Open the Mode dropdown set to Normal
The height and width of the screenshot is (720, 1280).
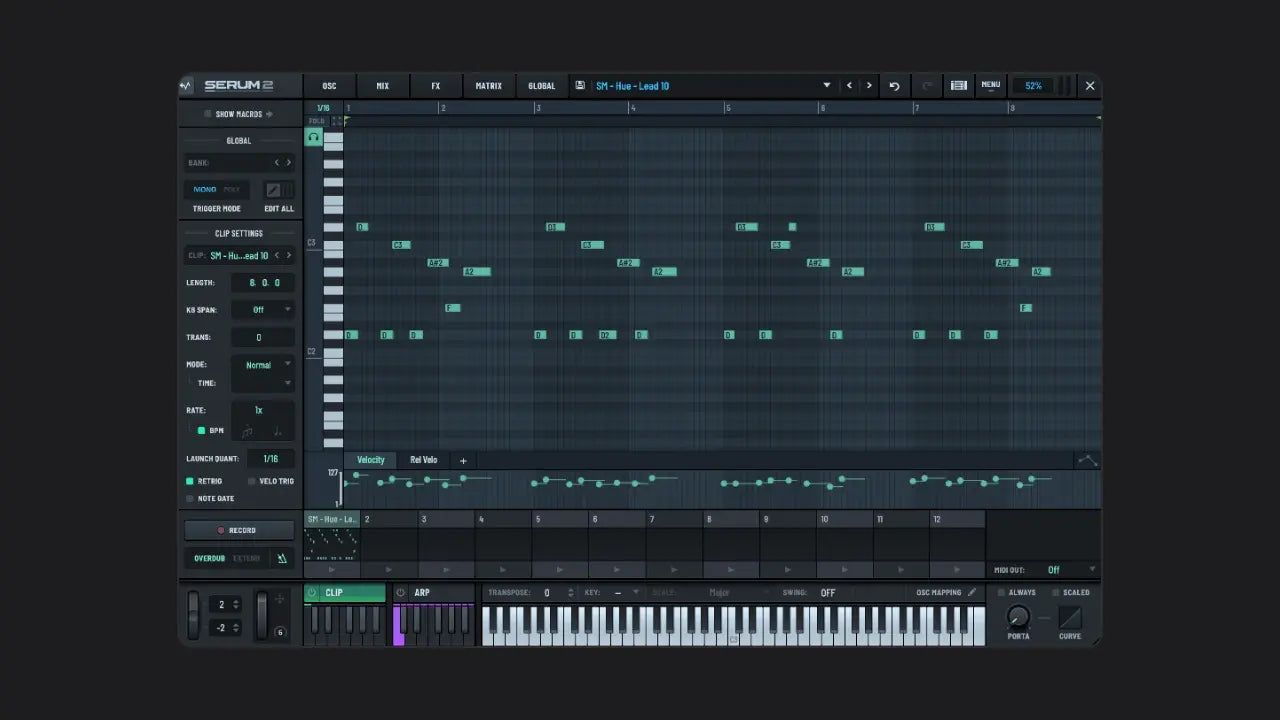coord(263,365)
